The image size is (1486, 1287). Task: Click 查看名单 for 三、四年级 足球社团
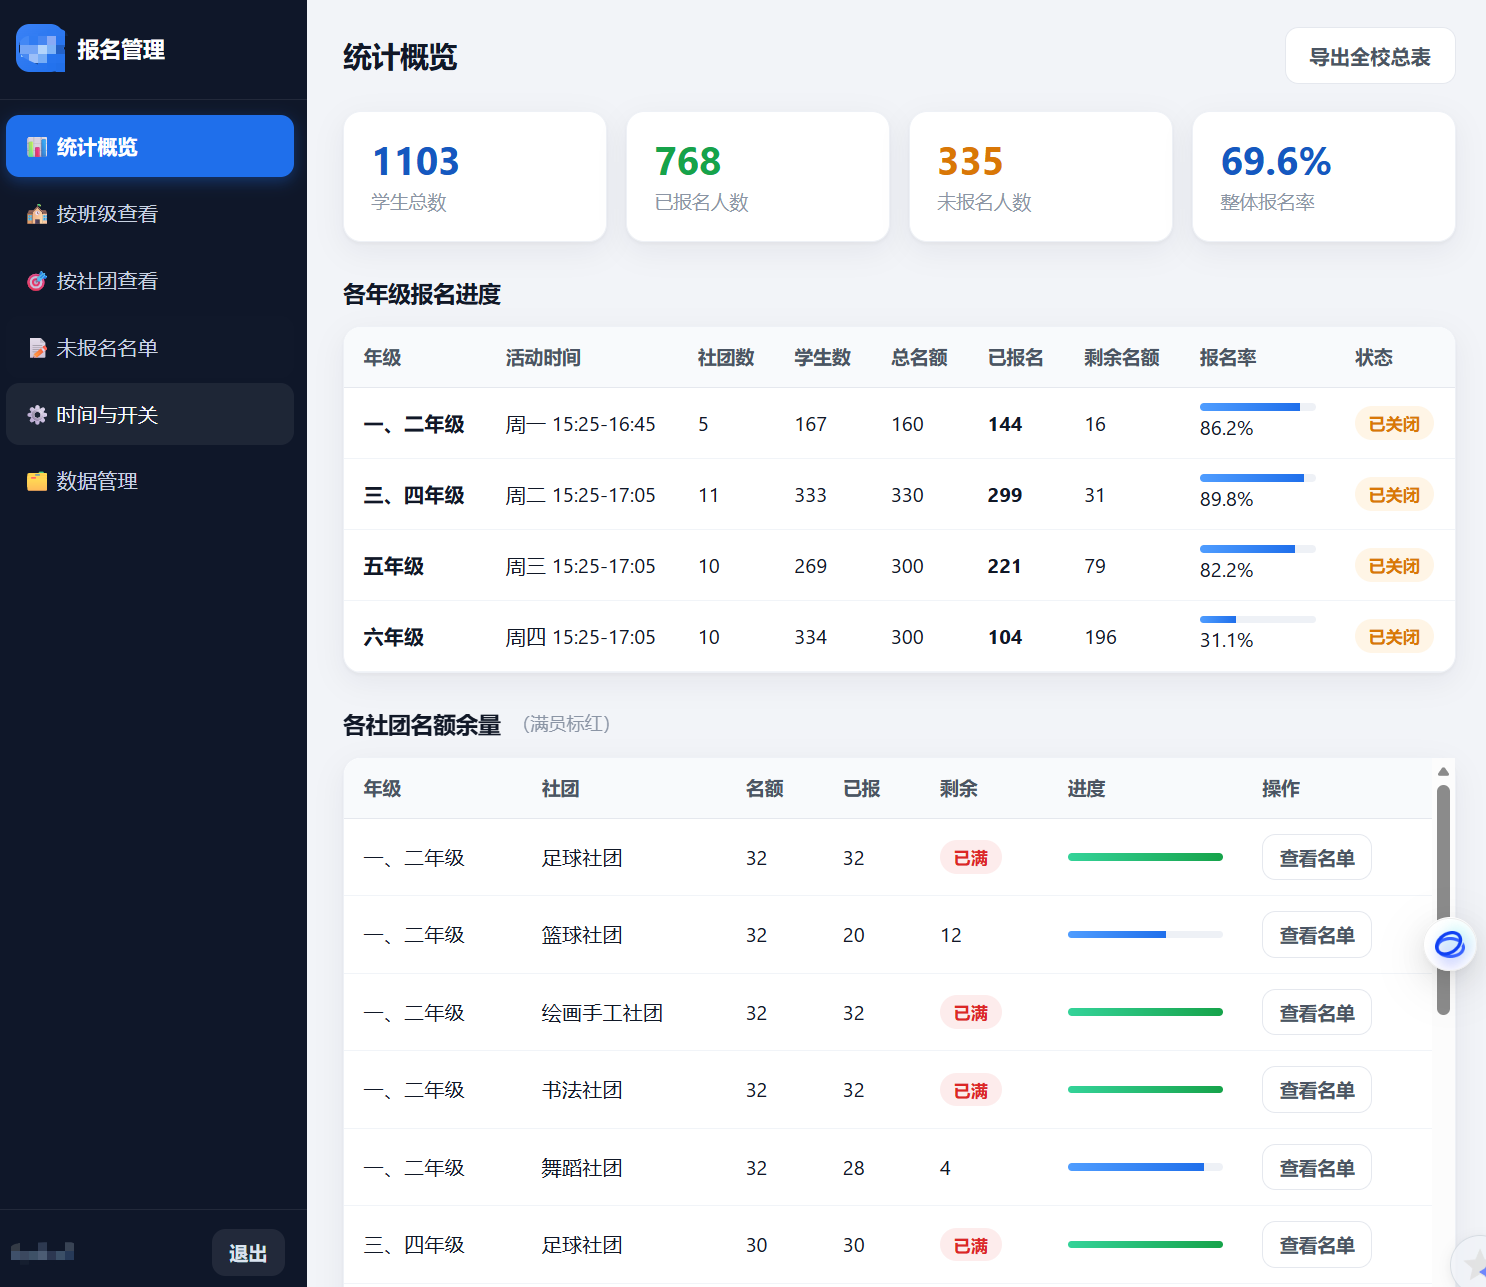pyautogui.click(x=1316, y=1245)
